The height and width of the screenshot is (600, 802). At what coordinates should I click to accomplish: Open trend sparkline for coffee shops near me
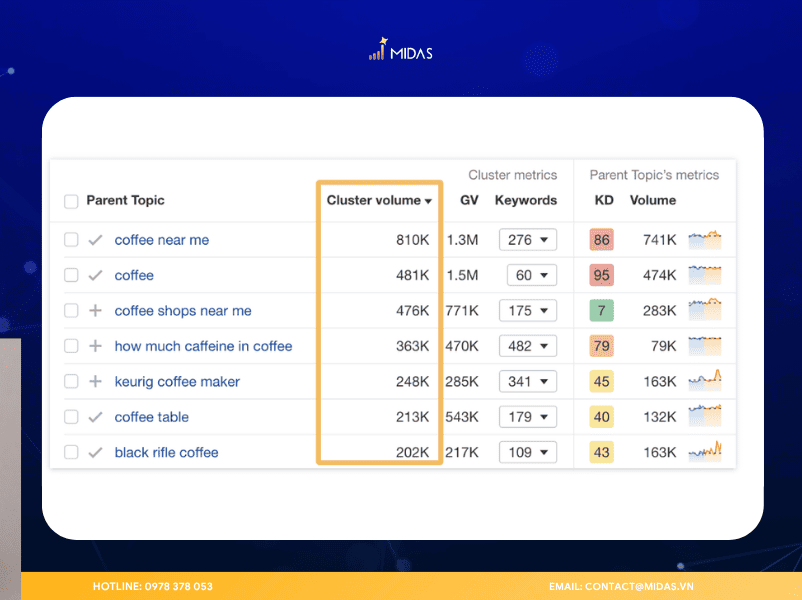[x=705, y=310]
